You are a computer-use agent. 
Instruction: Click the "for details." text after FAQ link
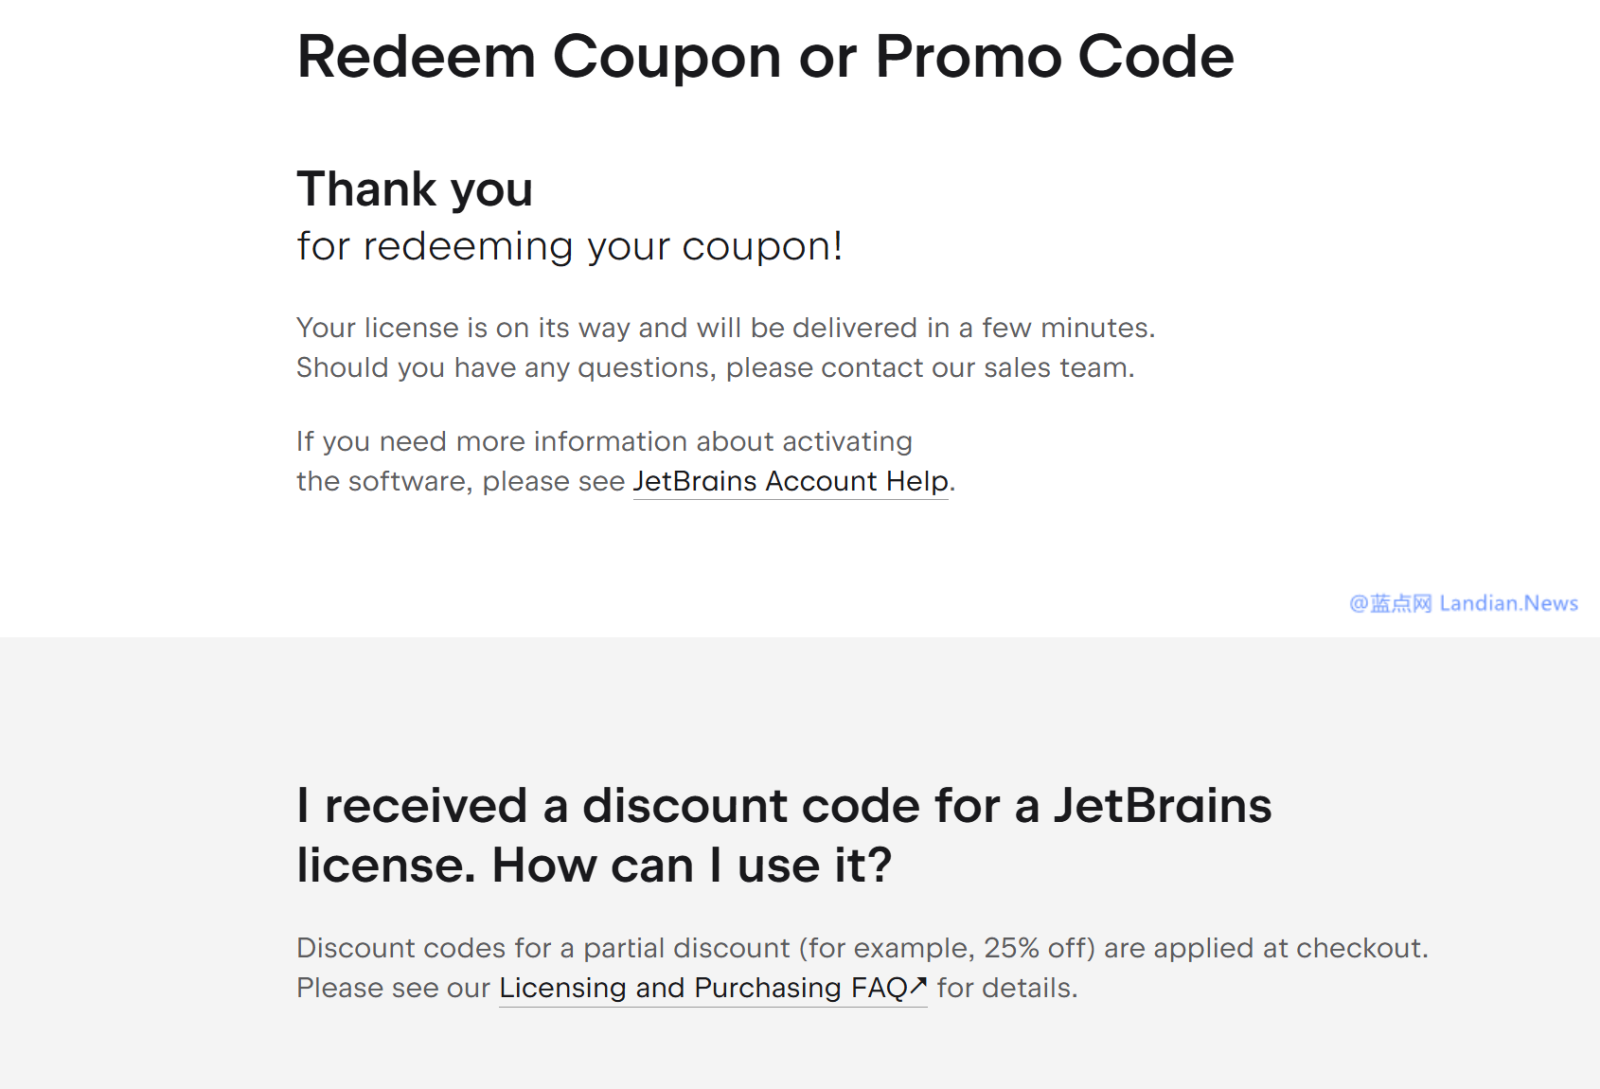(x=1007, y=988)
